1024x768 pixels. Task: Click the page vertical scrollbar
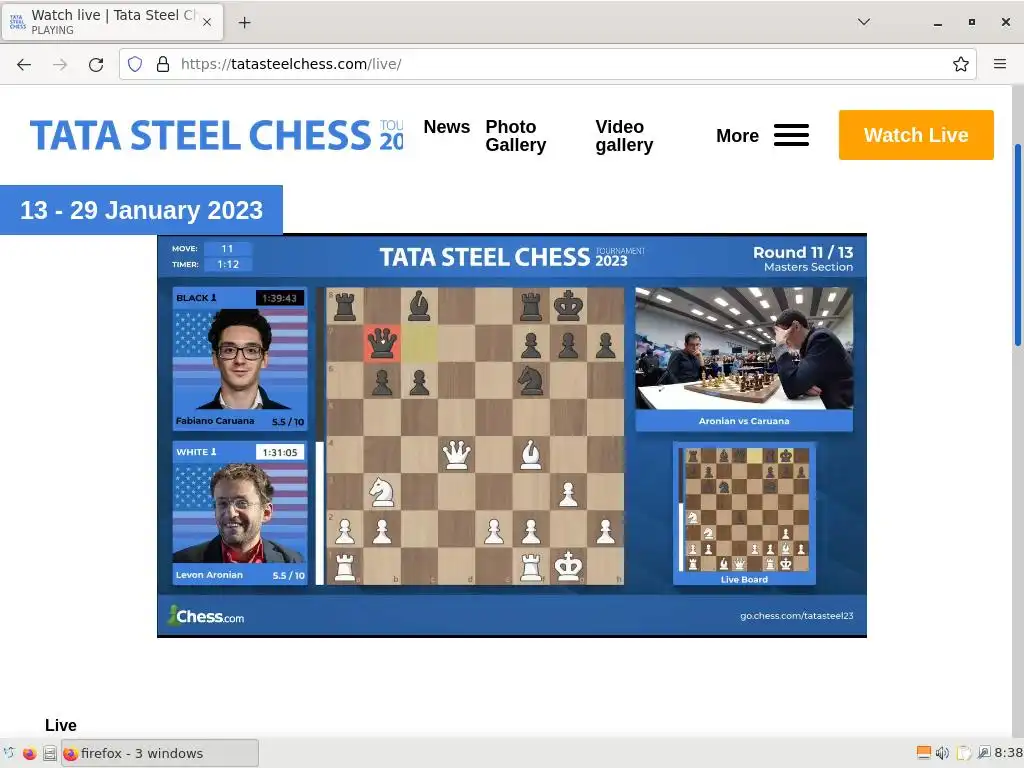click(x=1017, y=245)
